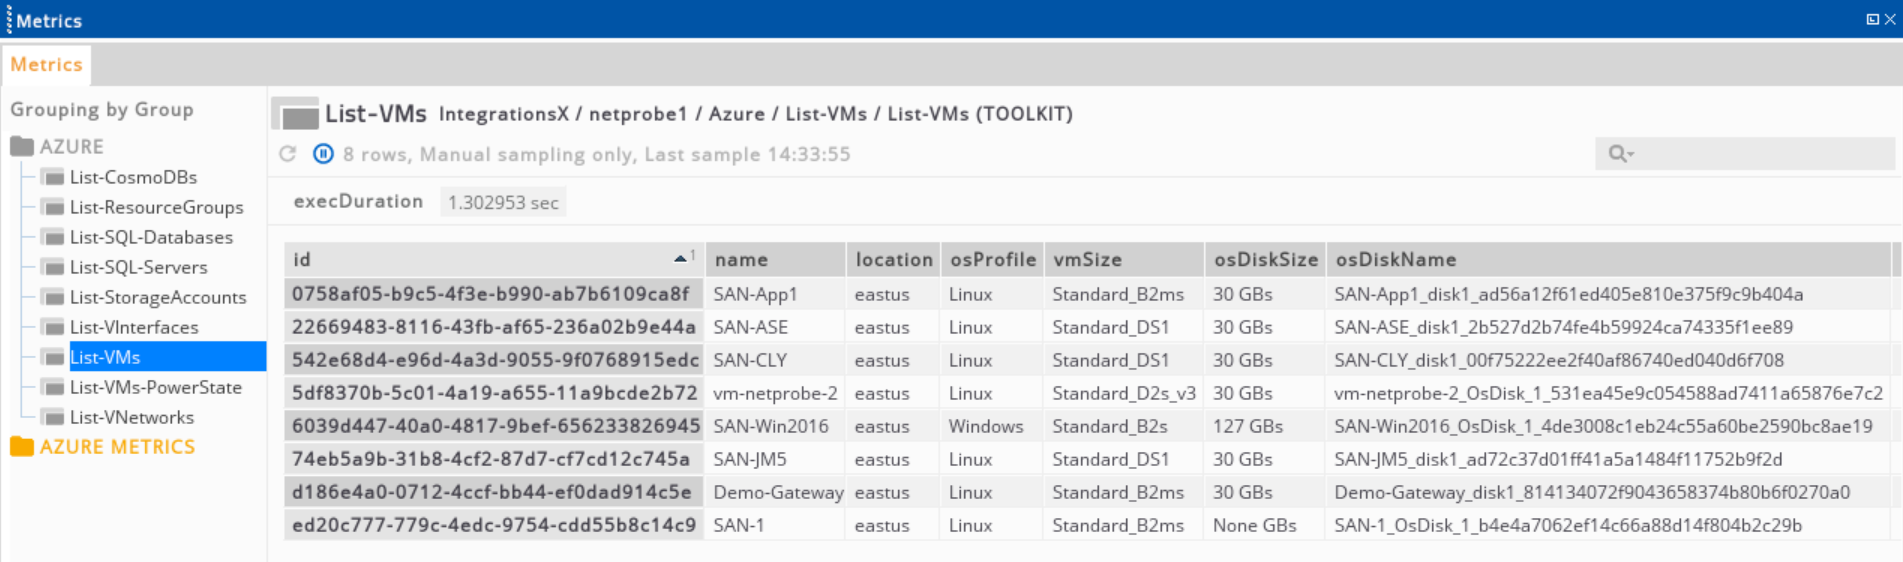Click the List-VNetworks dataview icon

[53, 417]
